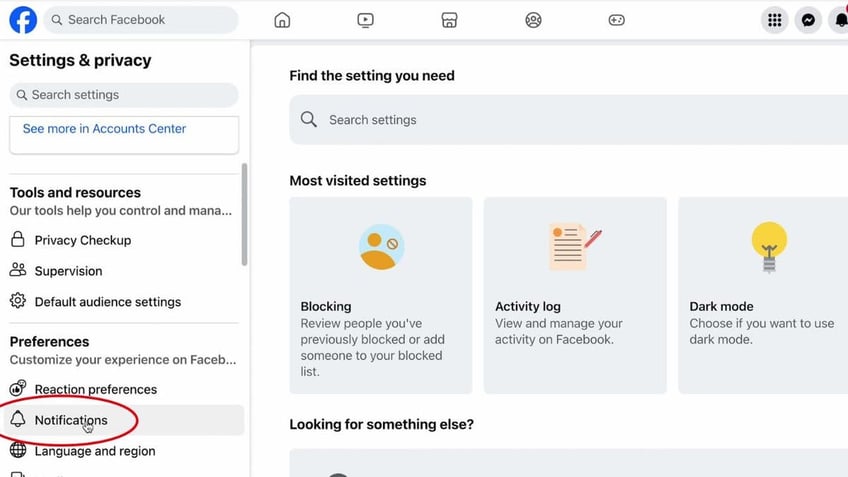The height and width of the screenshot is (477, 848).
Task: Open the Marketplace icon
Action: (x=449, y=20)
